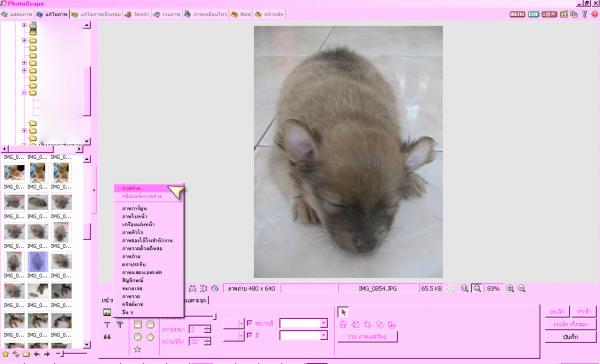
Task: Click the green photo insert icon
Action: [107, 312]
